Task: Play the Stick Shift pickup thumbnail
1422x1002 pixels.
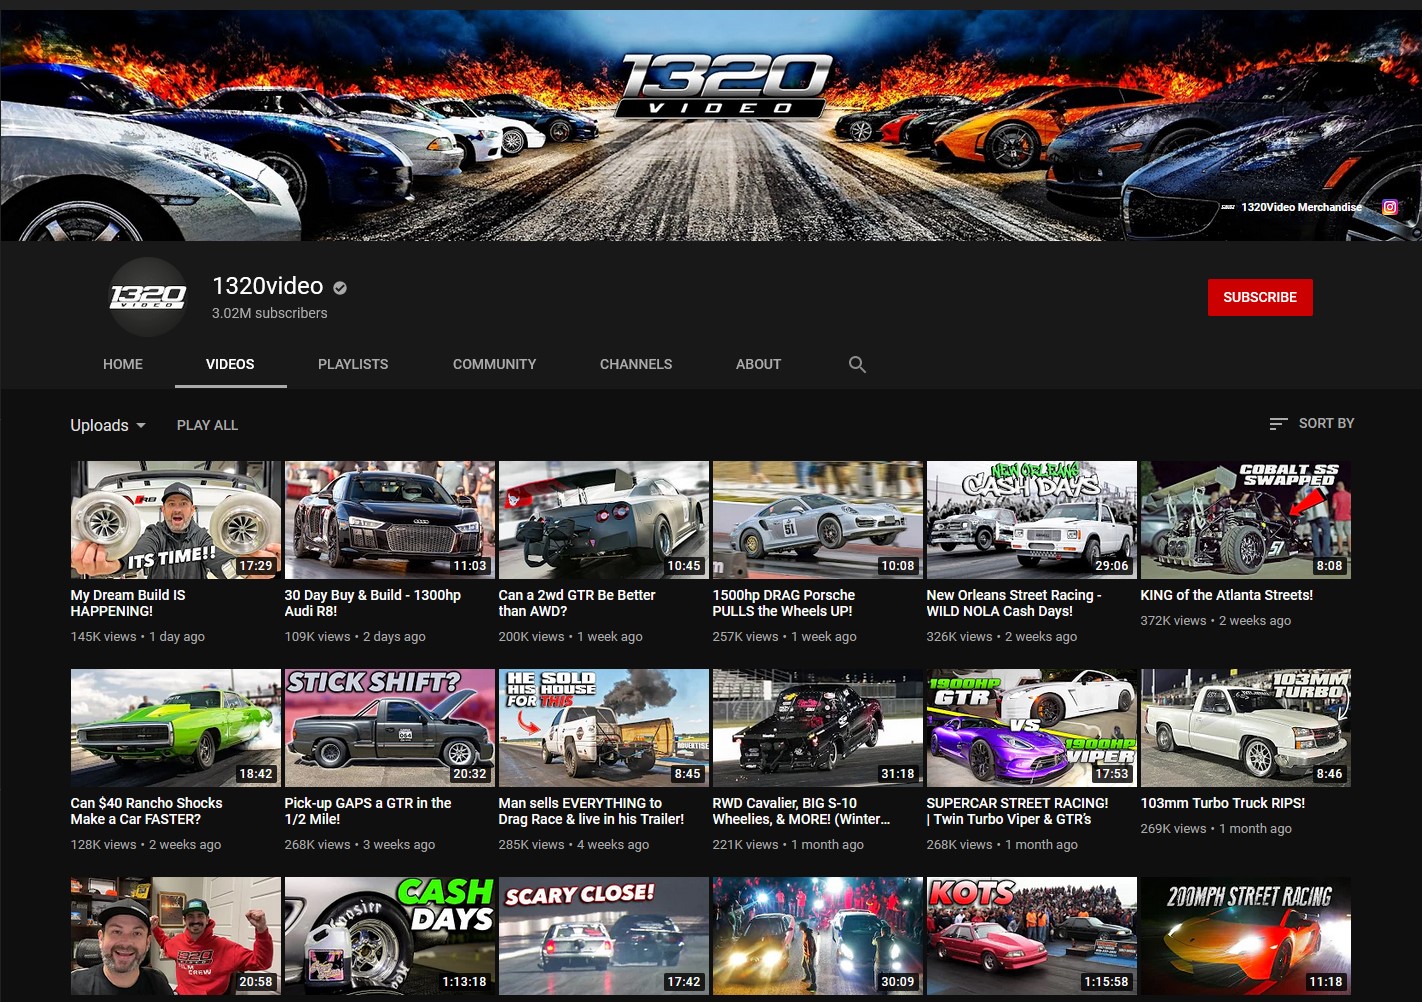Action: [390, 728]
